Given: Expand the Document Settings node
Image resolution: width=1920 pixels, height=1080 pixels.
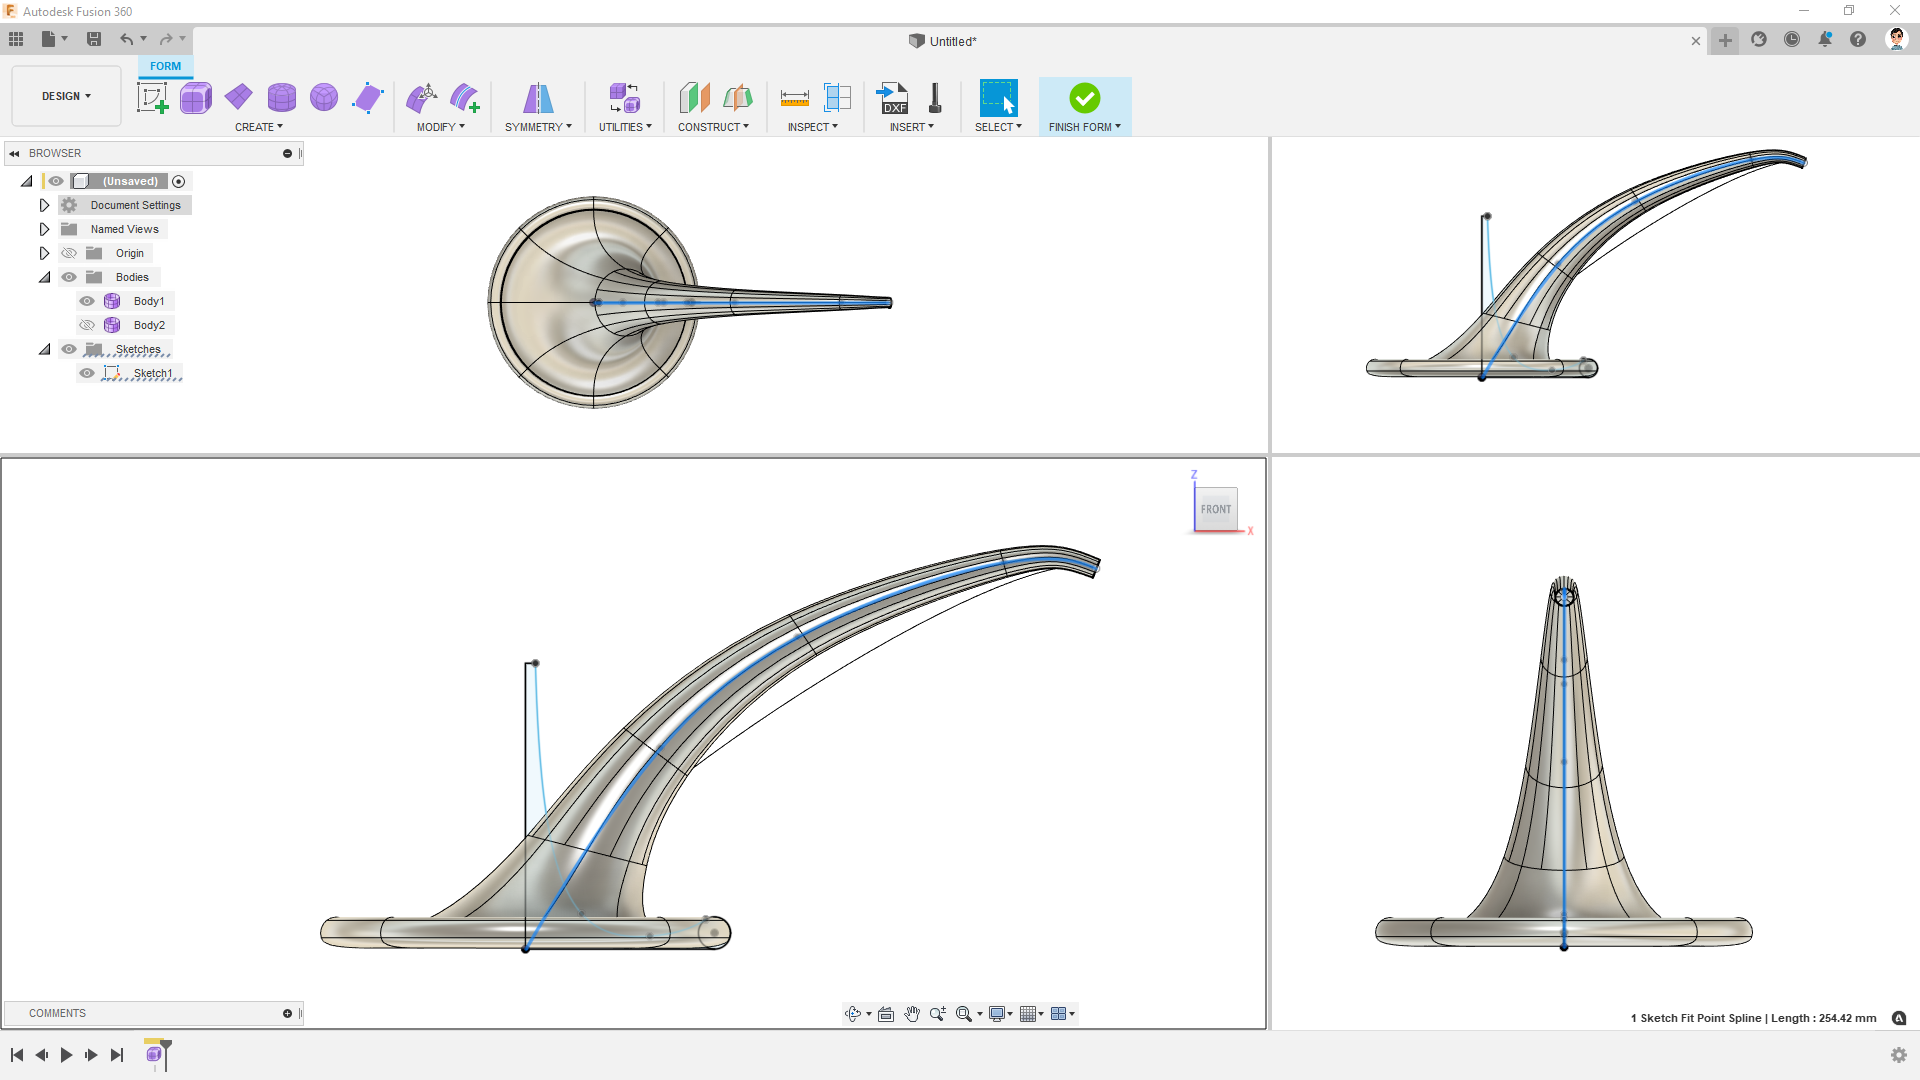Looking at the screenshot, I should 44,204.
